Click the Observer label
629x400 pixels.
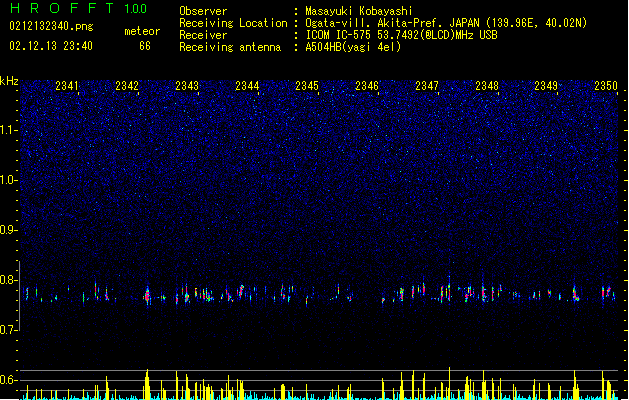coord(203,11)
